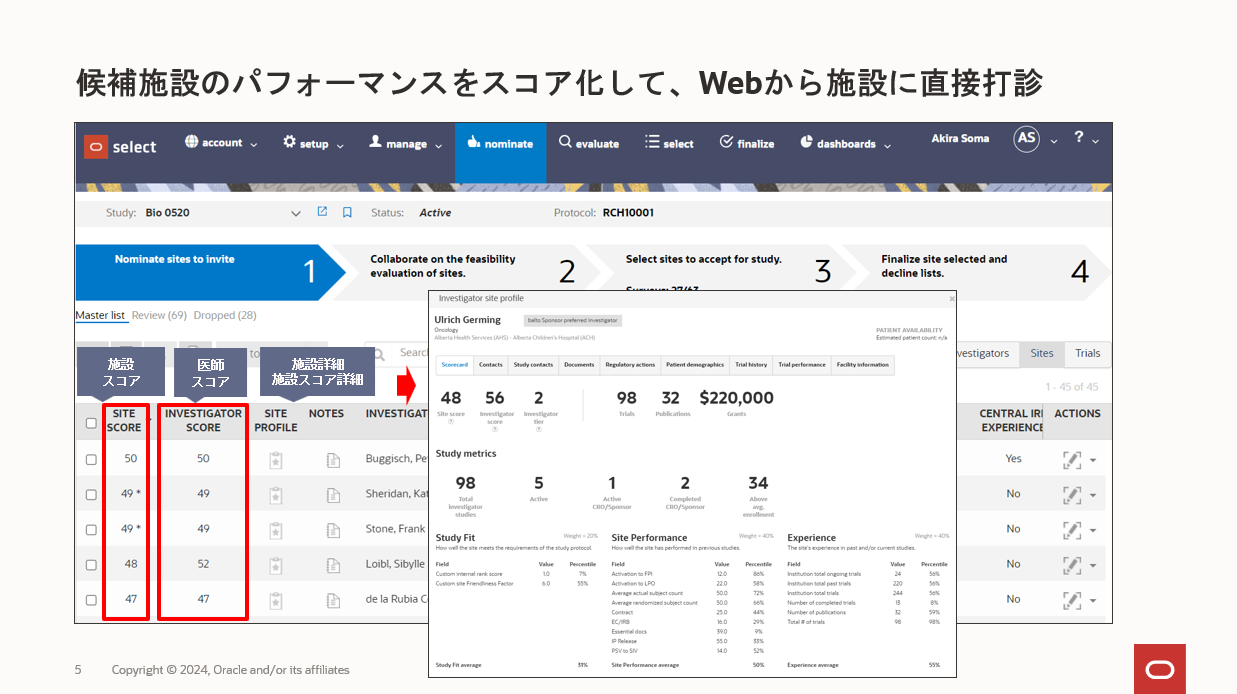
Task: Open study in new window icon
Action: click(322, 212)
